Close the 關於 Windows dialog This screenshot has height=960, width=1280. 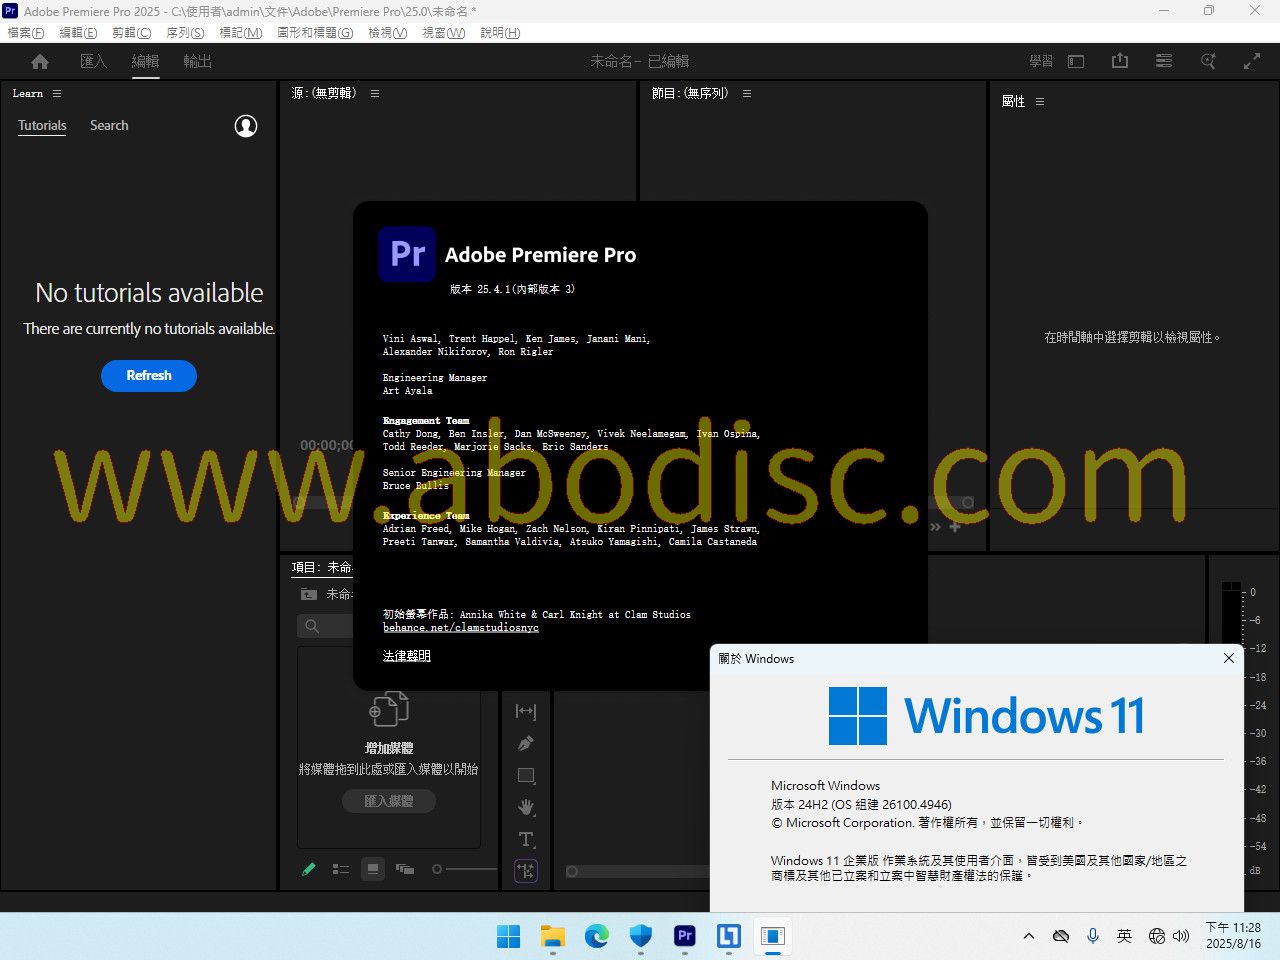[x=1229, y=658]
